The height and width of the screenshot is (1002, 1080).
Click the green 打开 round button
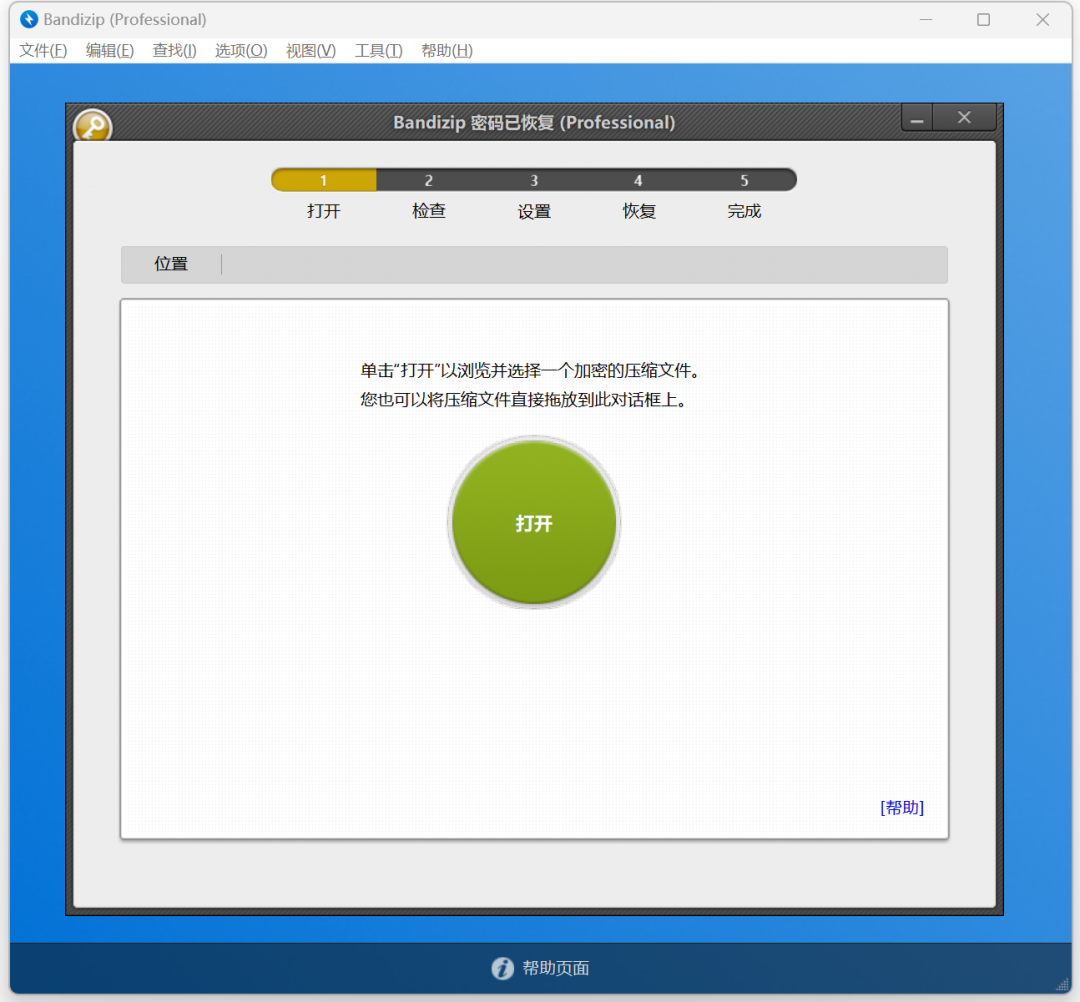click(534, 523)
